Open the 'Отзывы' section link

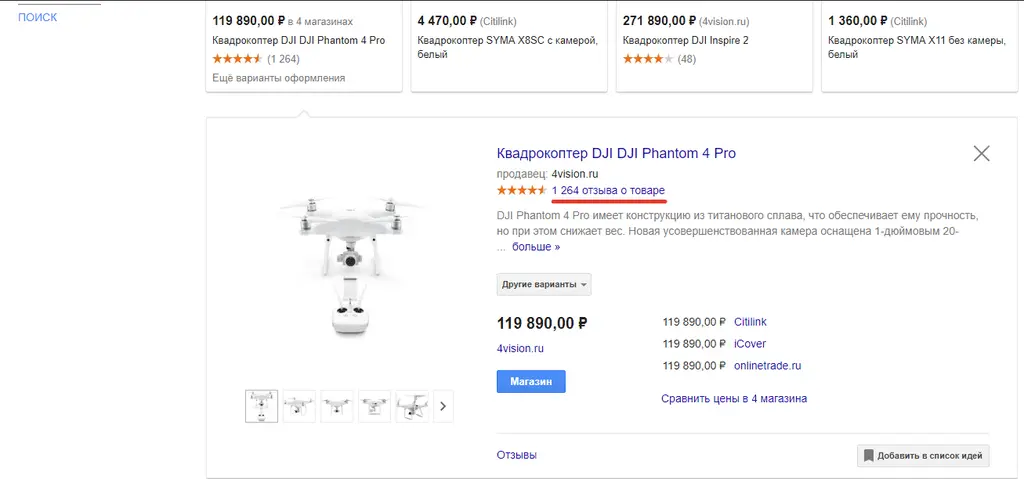tap(516, 455)
